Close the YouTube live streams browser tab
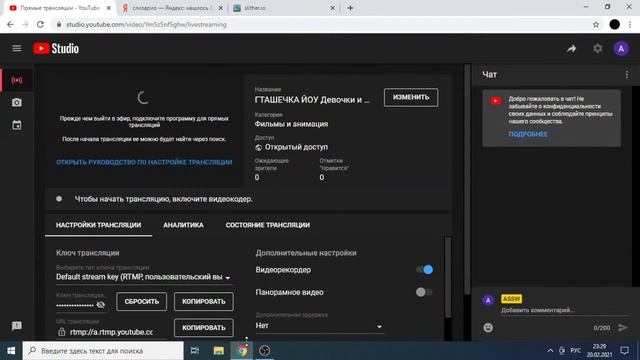 [109, 8]
